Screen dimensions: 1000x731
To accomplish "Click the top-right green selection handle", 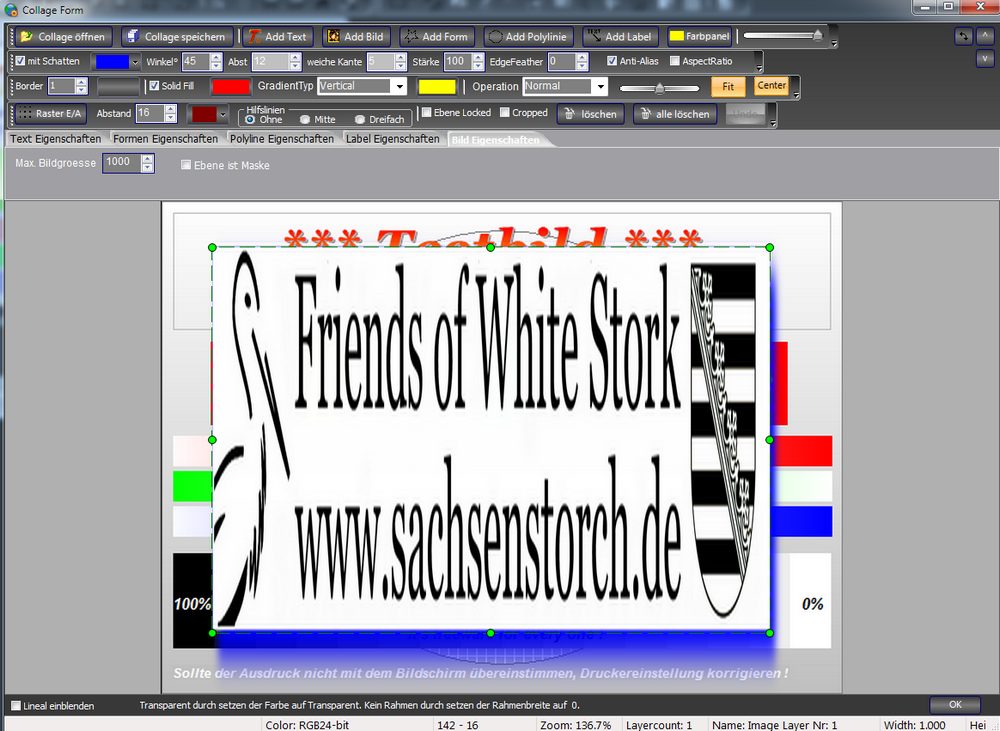I will [770, 247].
